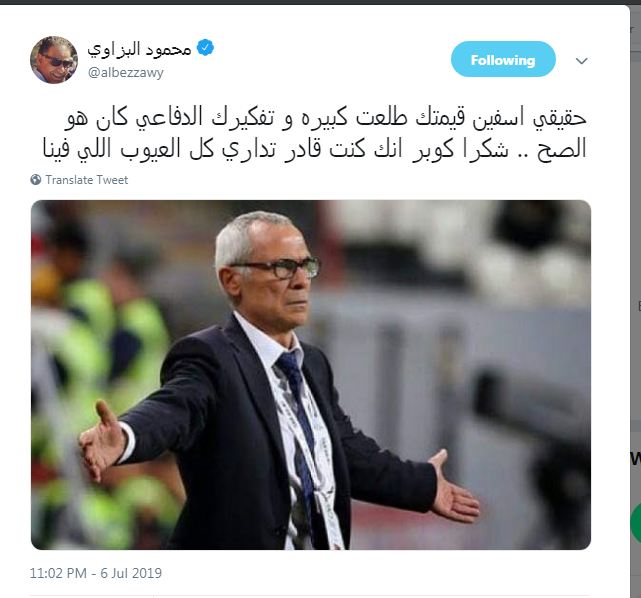Click the dark strip above the tweet dialog
This screenshot has height=598, width=641.
point(320,2)
